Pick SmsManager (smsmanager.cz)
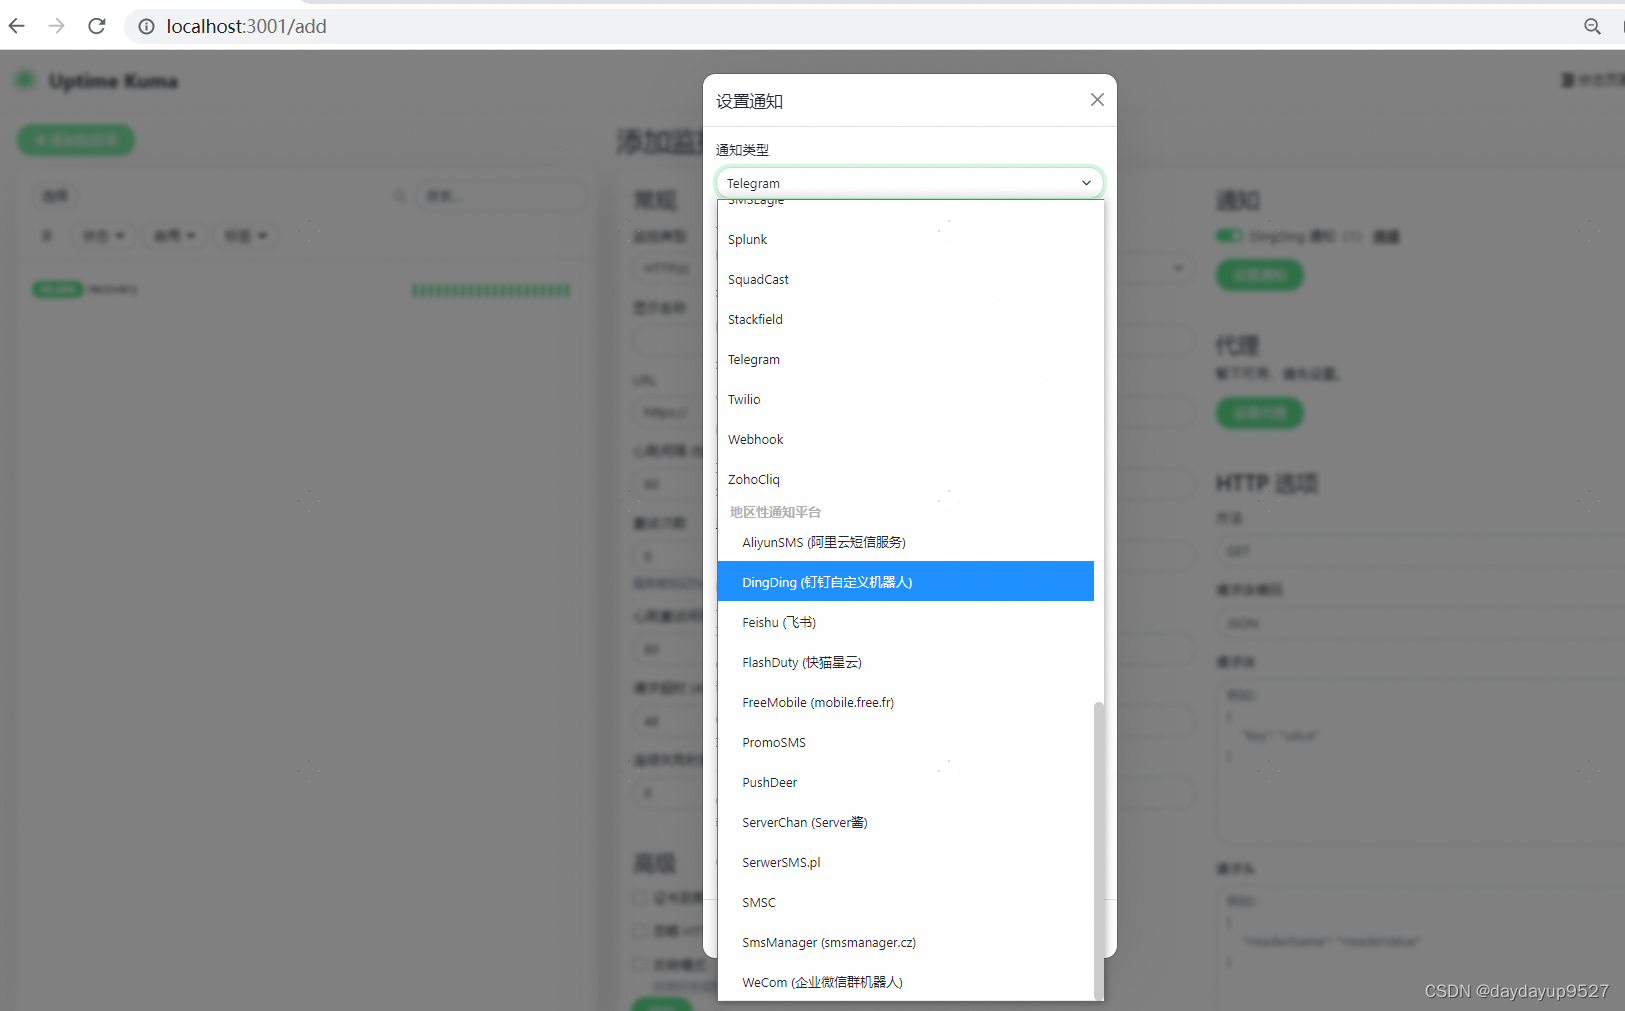The image size is (1625, 1011). 905,942
